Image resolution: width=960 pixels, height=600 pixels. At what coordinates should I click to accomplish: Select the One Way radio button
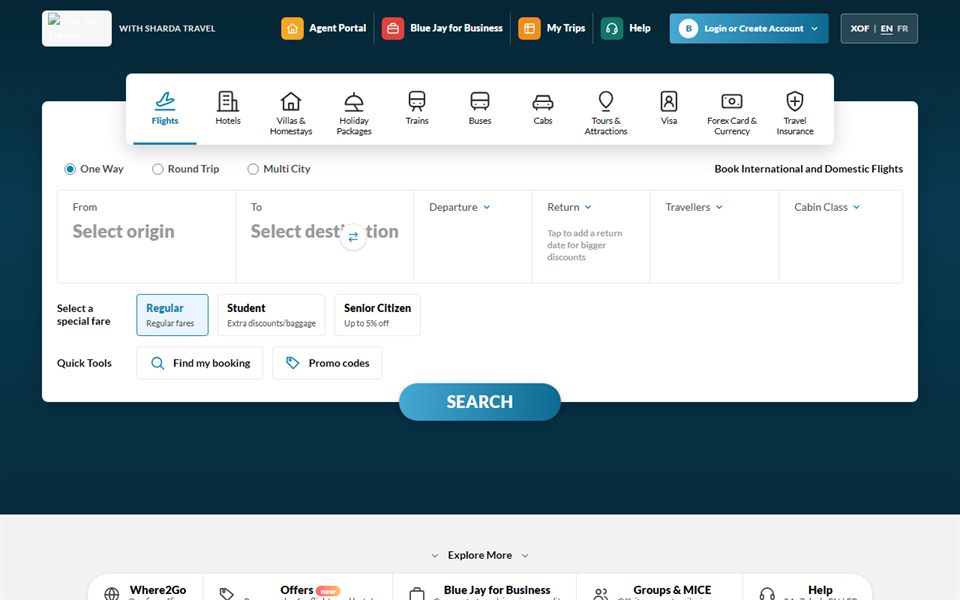70,169
